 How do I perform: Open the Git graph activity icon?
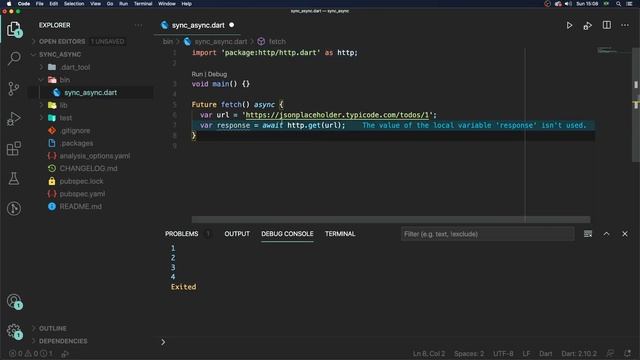point(14,209)
